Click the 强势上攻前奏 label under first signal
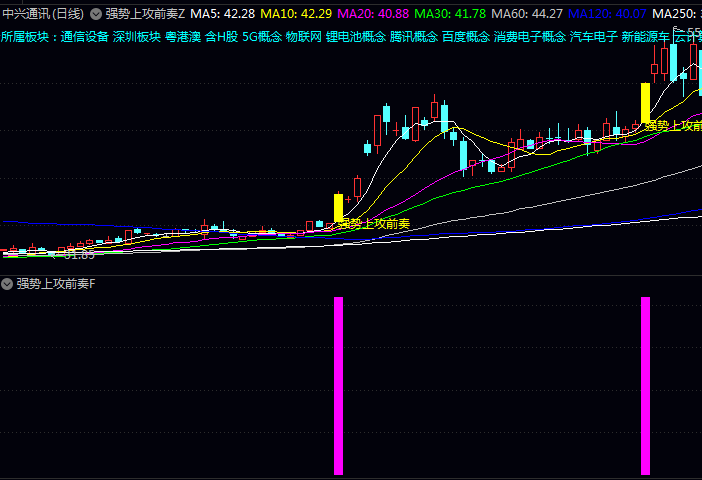Image resolution: width=702 pixels, height=480 pixels. [374, 223]
